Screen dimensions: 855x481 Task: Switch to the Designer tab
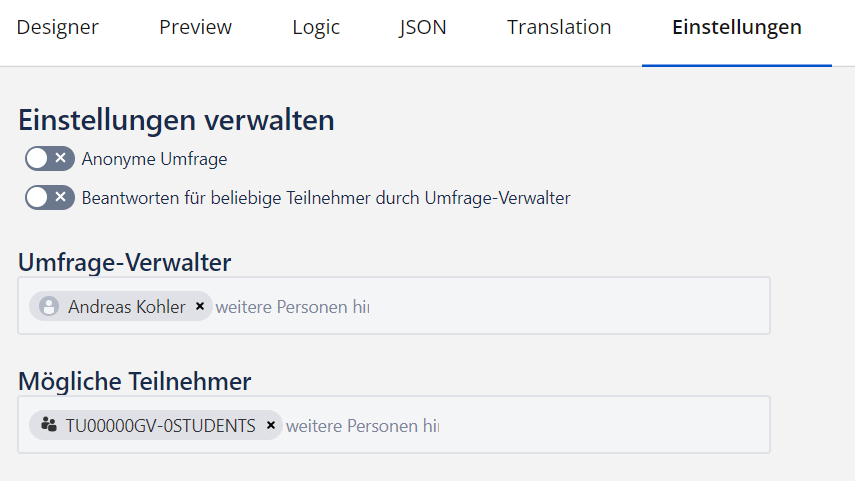pyautogui.click(x=58, y=27)
